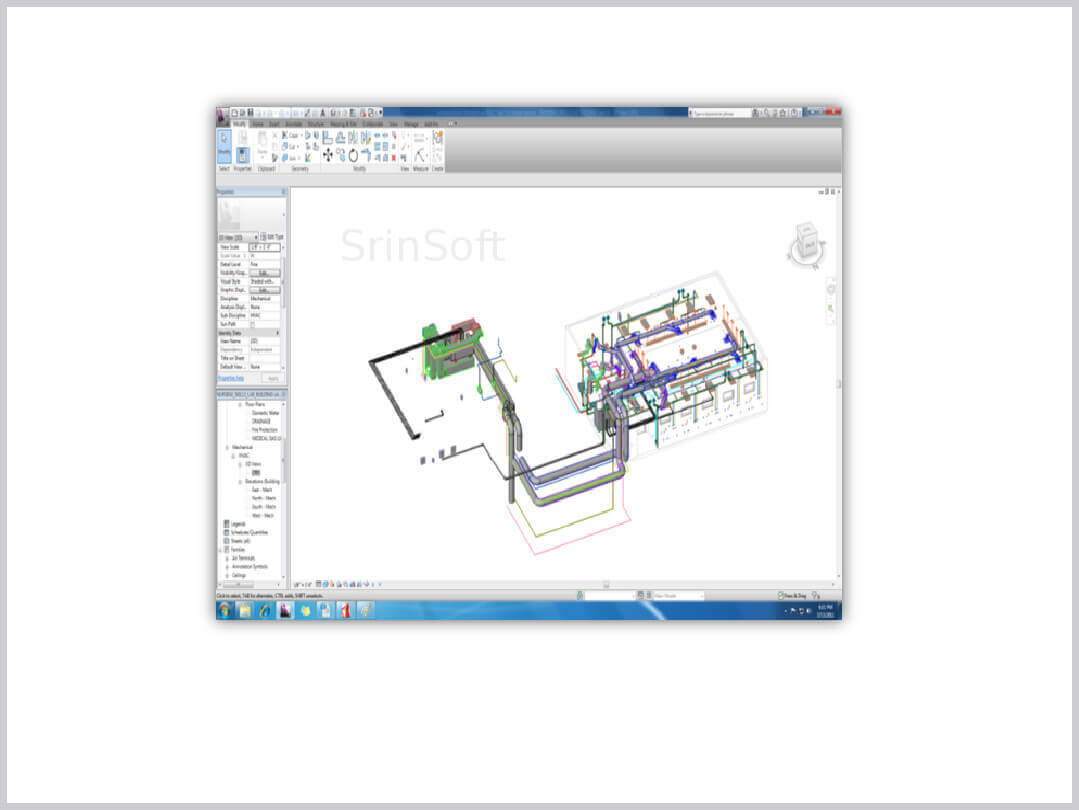Screen dimensions: 1079x810
Task: Expand the Families node in project browser
Action: pyautogui.click(x=222, y=550)
